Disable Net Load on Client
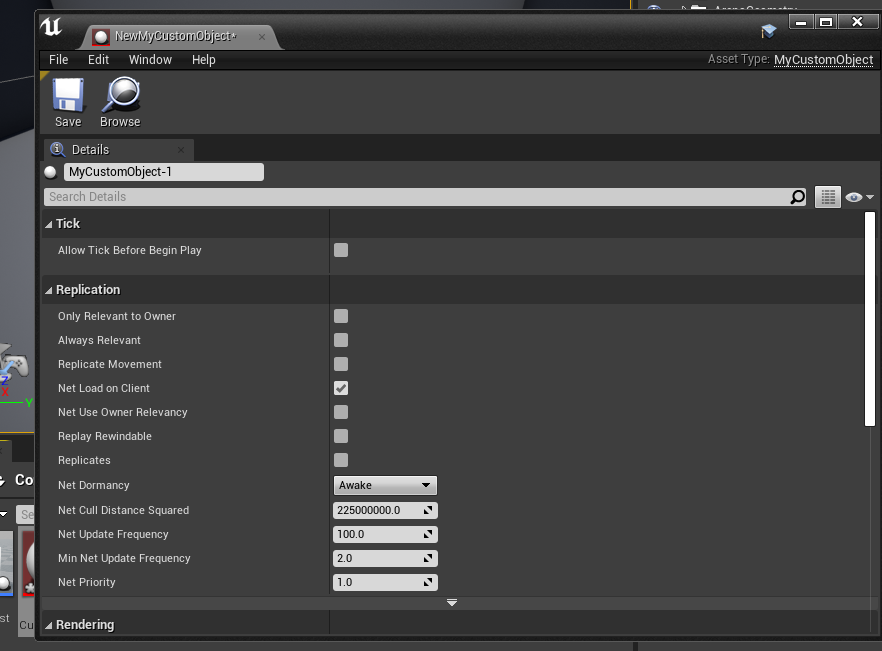This screenshot has height=651, width=882. point(341,388)
